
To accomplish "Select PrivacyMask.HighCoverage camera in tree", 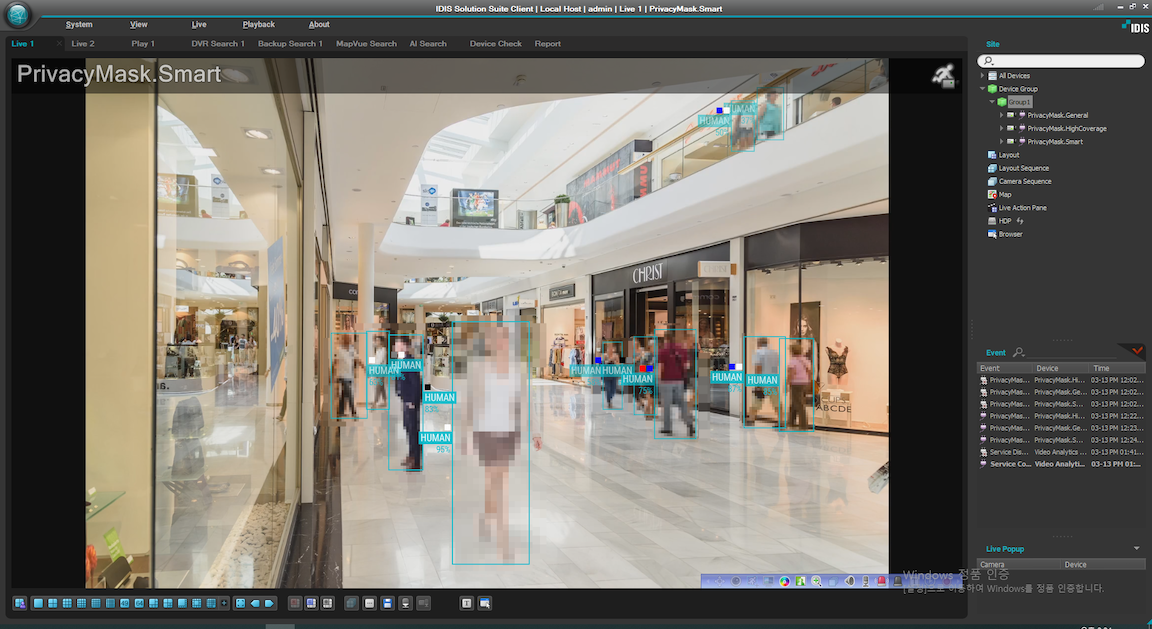I will [1066, 128].
